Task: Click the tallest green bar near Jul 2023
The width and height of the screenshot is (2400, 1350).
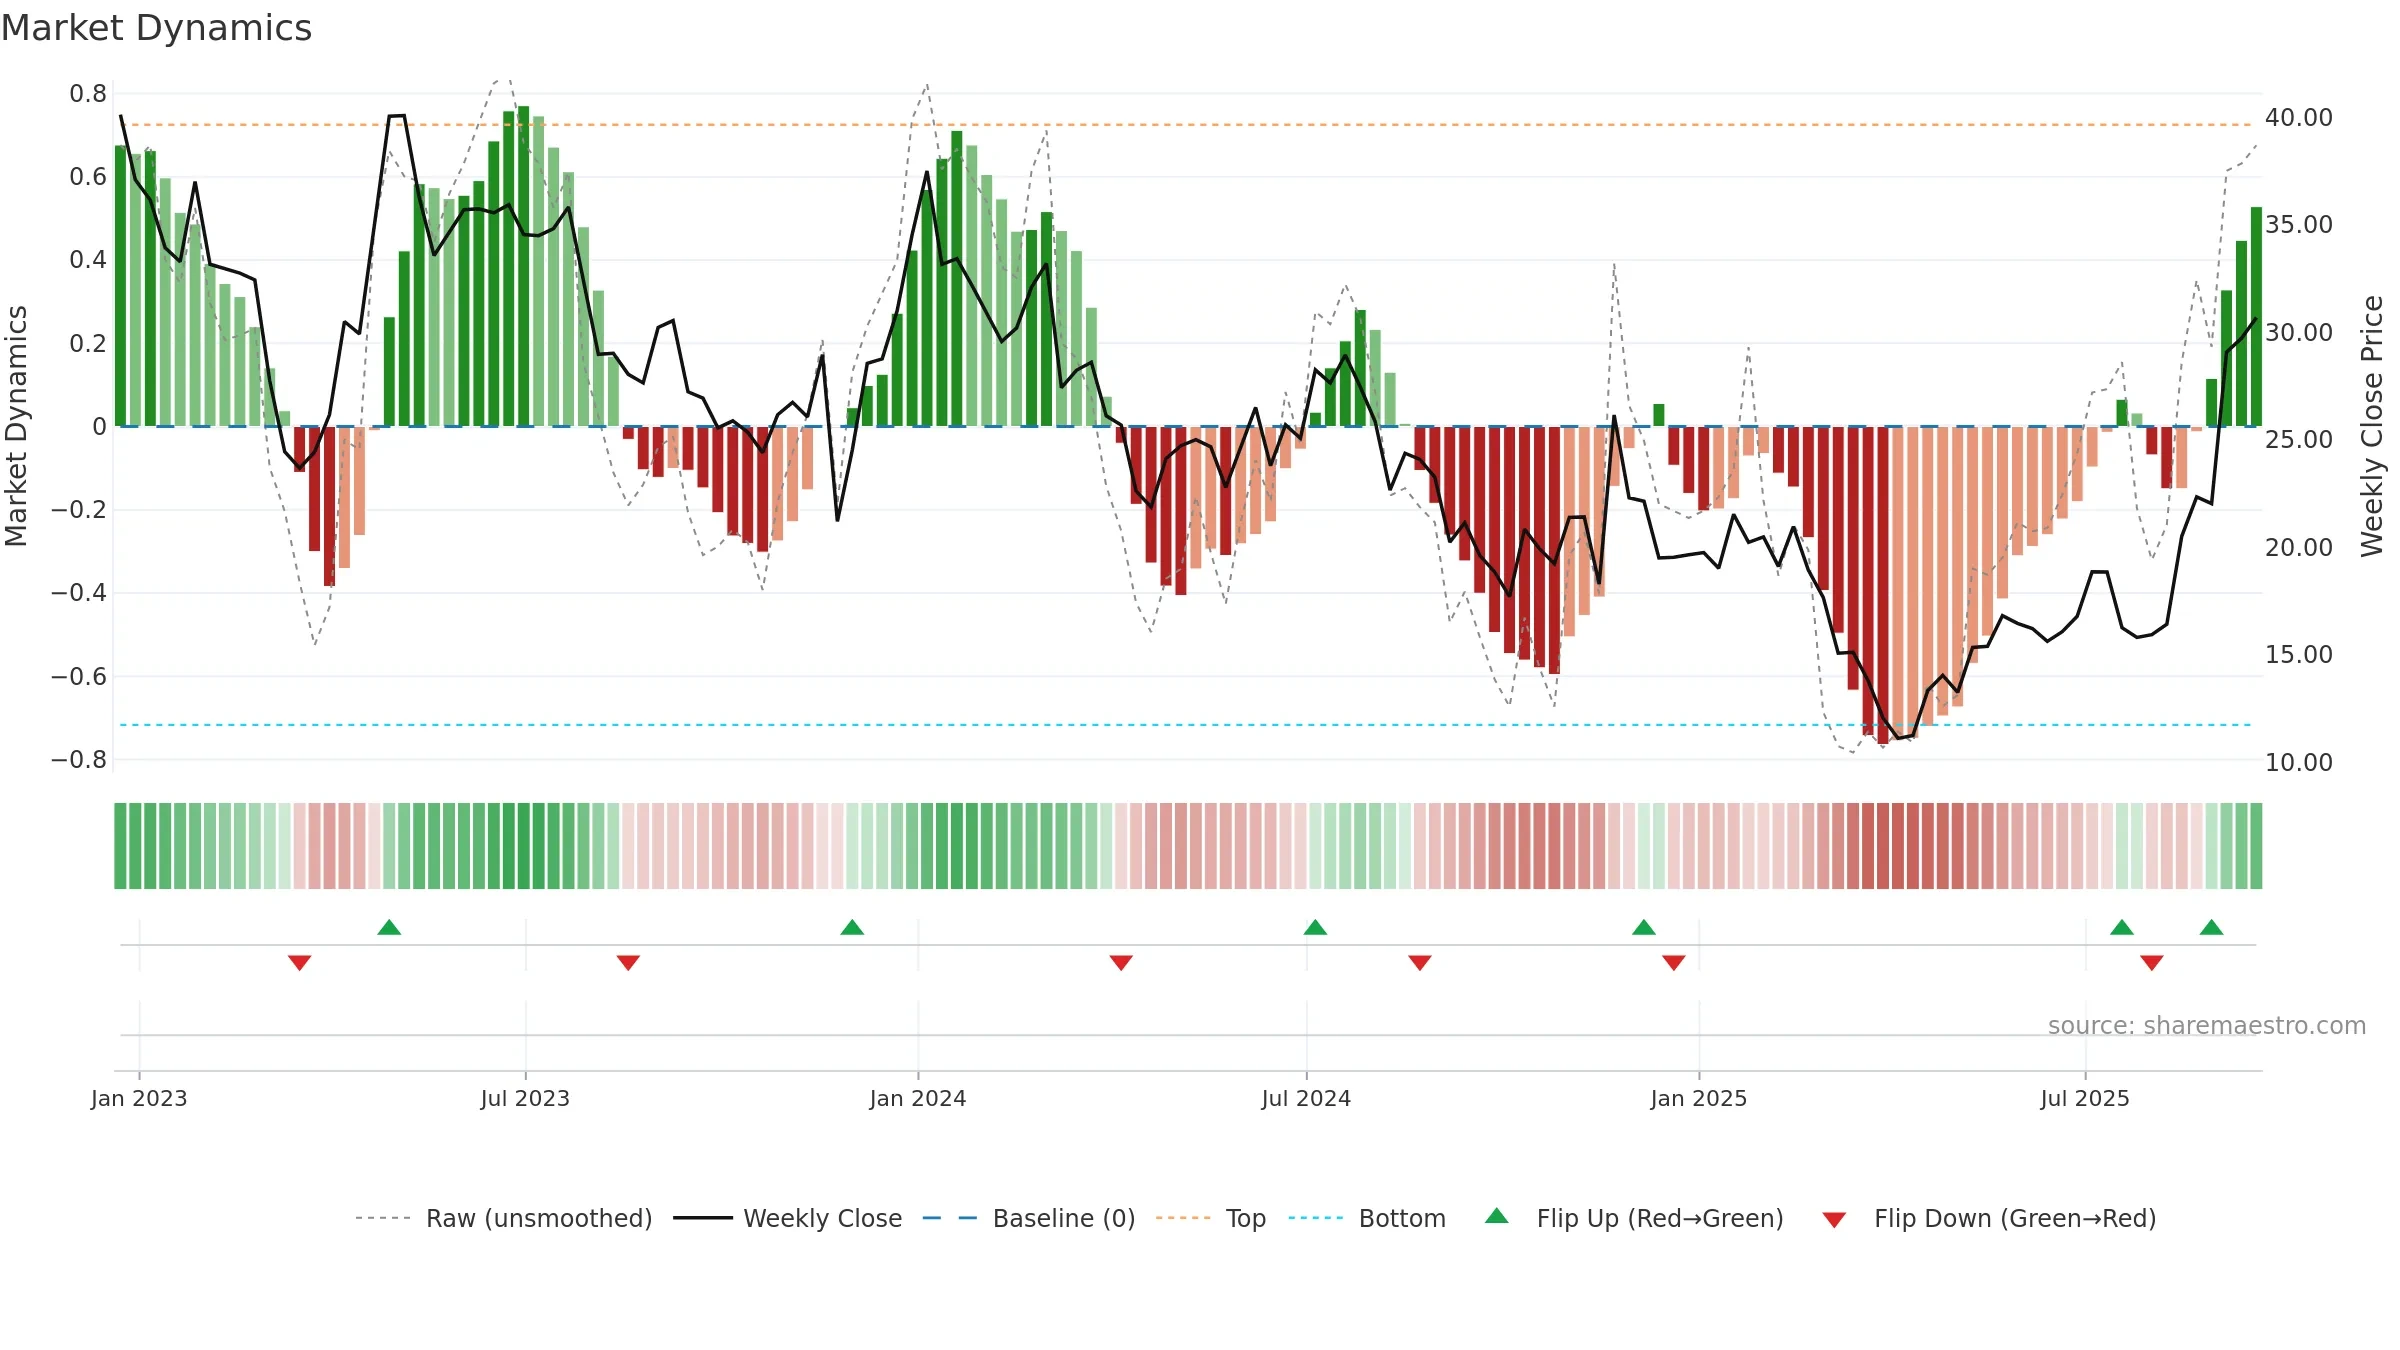Action: point(524,266)
